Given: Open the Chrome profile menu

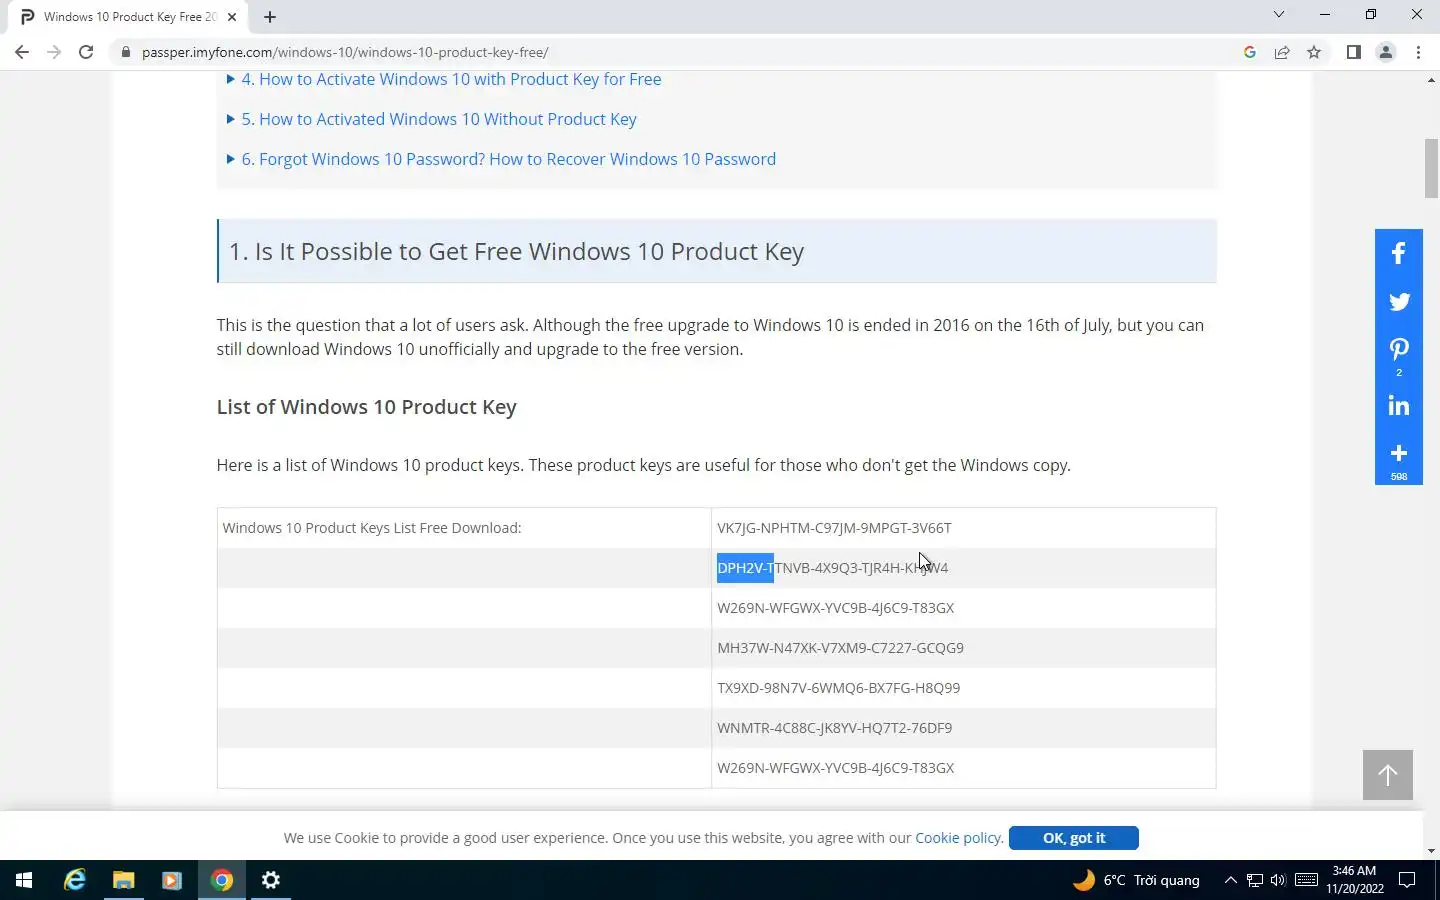Looking at the screenshot, I should [x=1385, y=52].
